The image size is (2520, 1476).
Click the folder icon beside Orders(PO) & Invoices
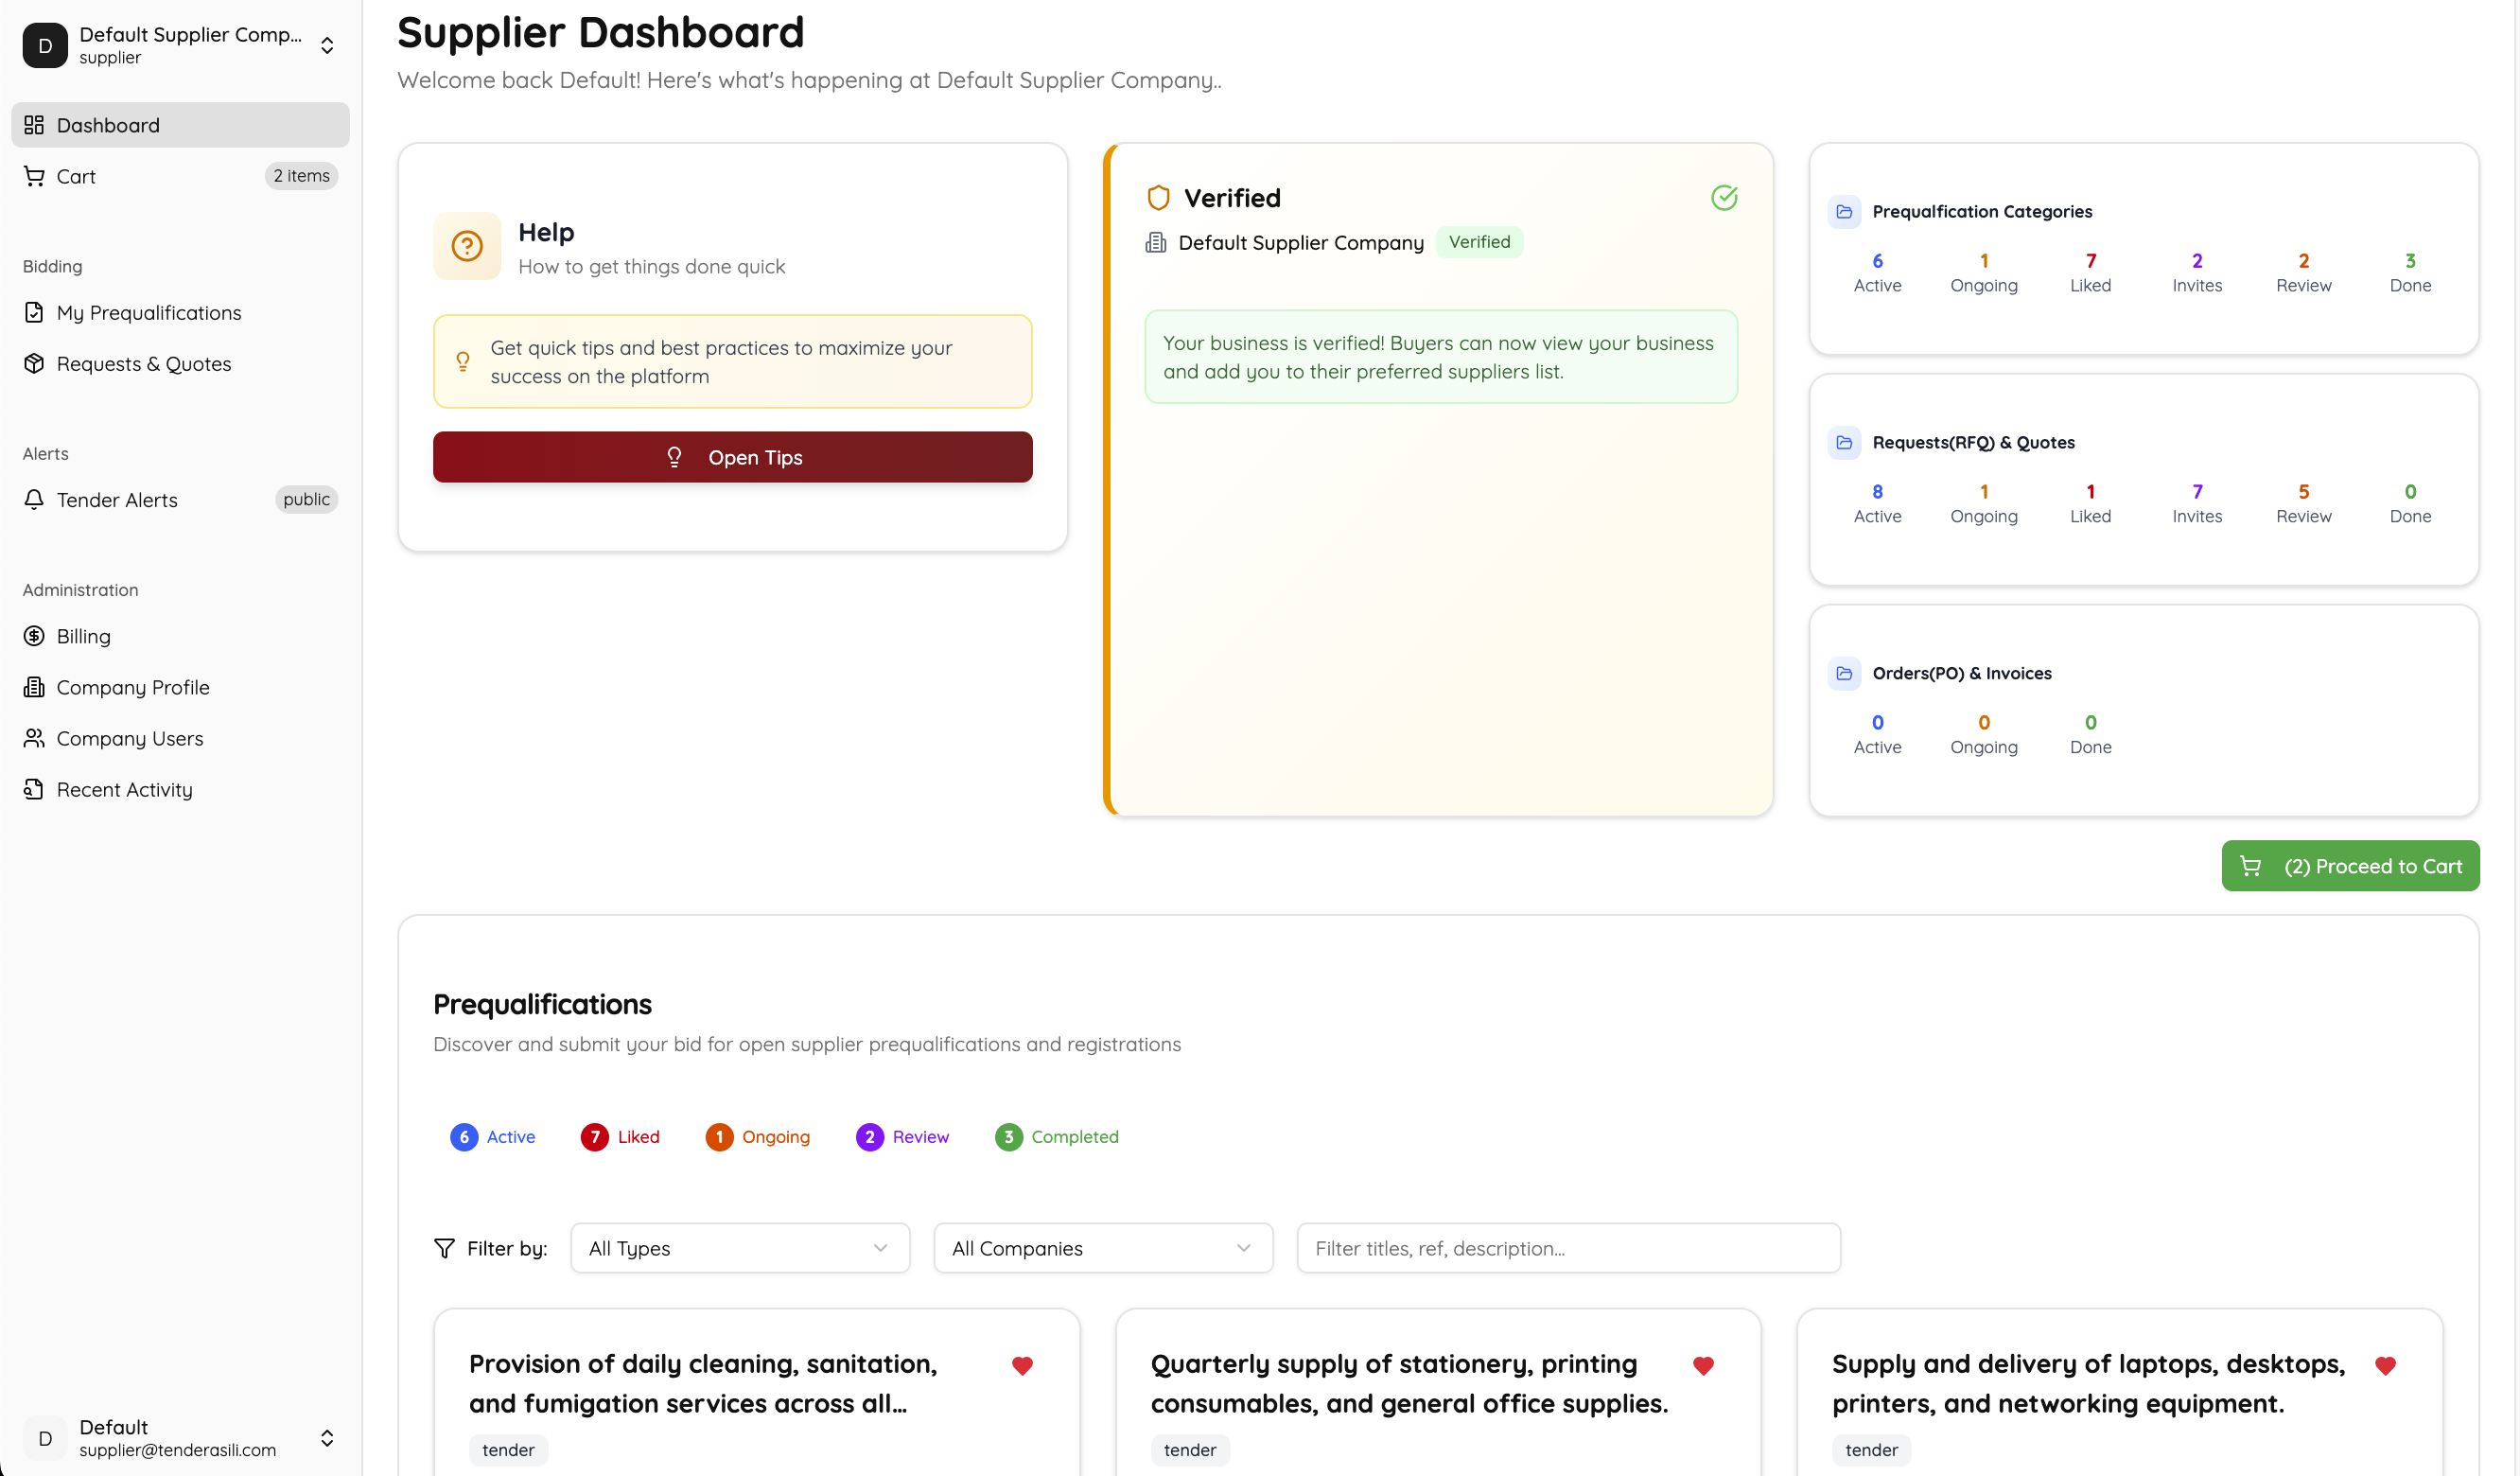pos(1844,674)
